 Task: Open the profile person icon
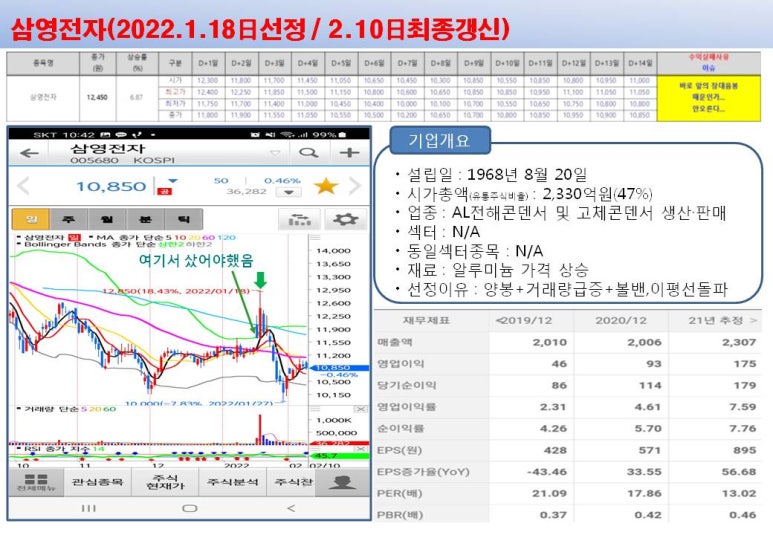click(x=343, y=482)
